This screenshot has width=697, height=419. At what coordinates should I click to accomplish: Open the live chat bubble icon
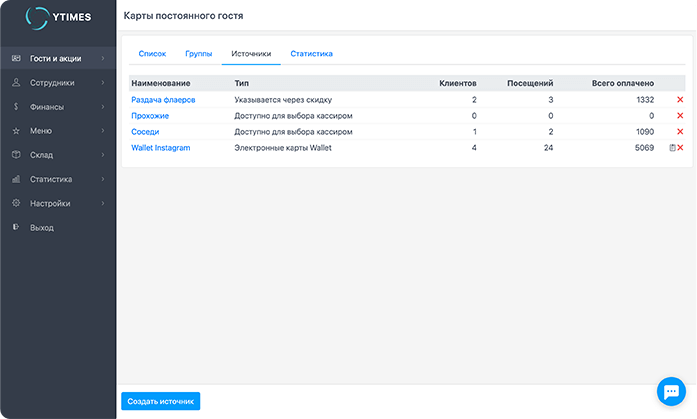[x=668, y=390]
